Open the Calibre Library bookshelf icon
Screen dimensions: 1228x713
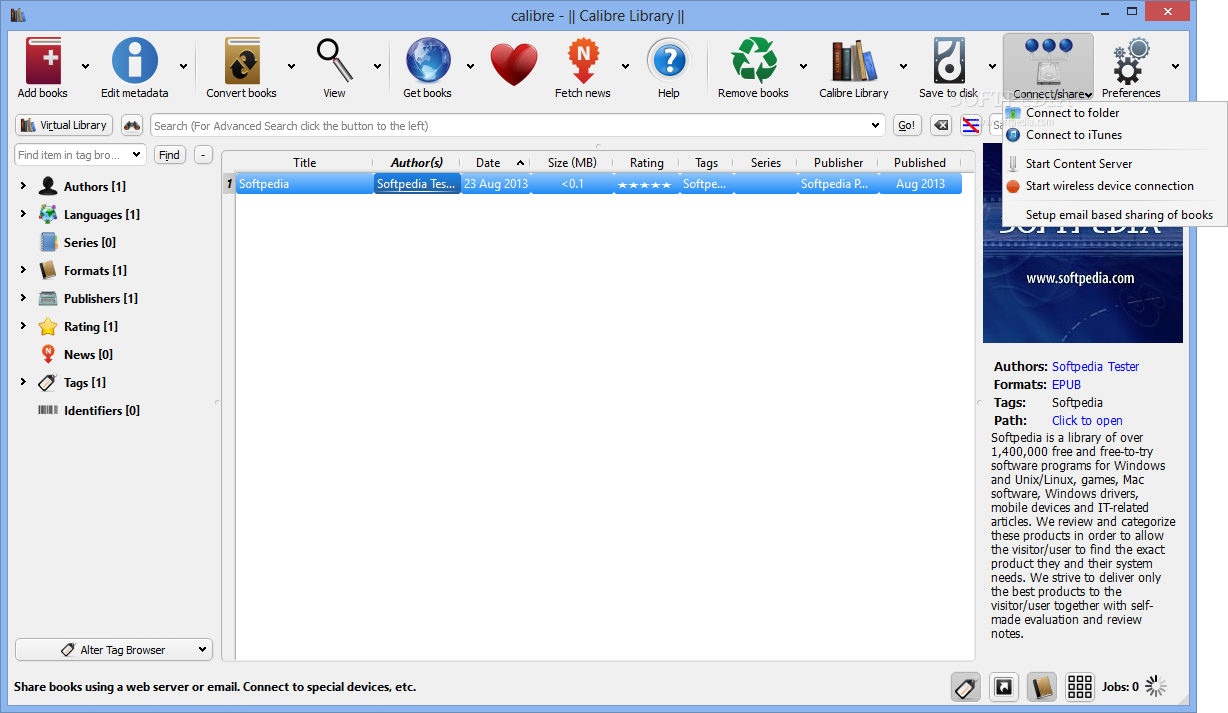(x=854, y=62)
